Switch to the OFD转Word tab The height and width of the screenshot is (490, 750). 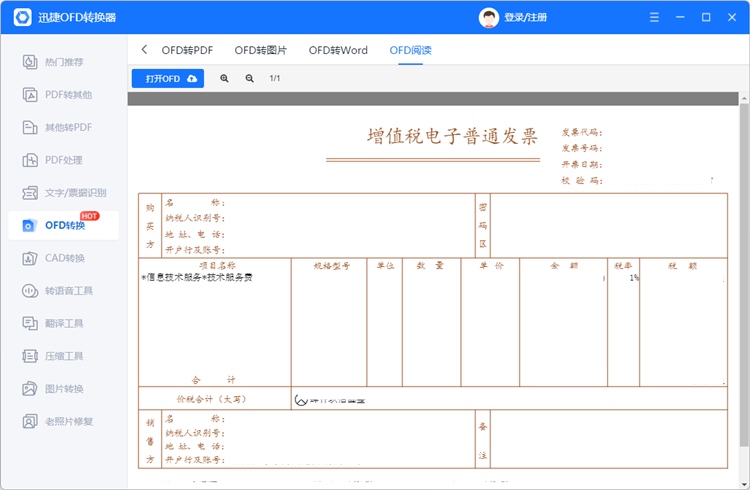click(338, 50)
